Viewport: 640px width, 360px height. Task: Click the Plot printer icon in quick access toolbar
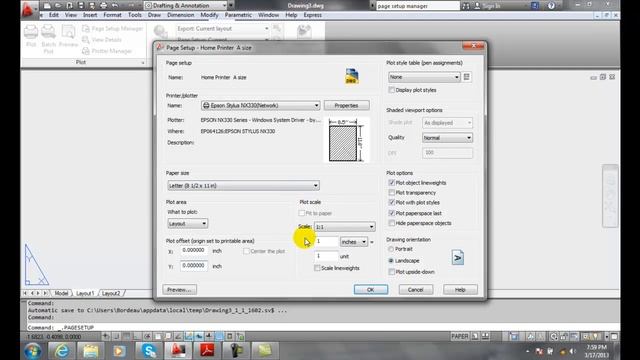[103, 6]
